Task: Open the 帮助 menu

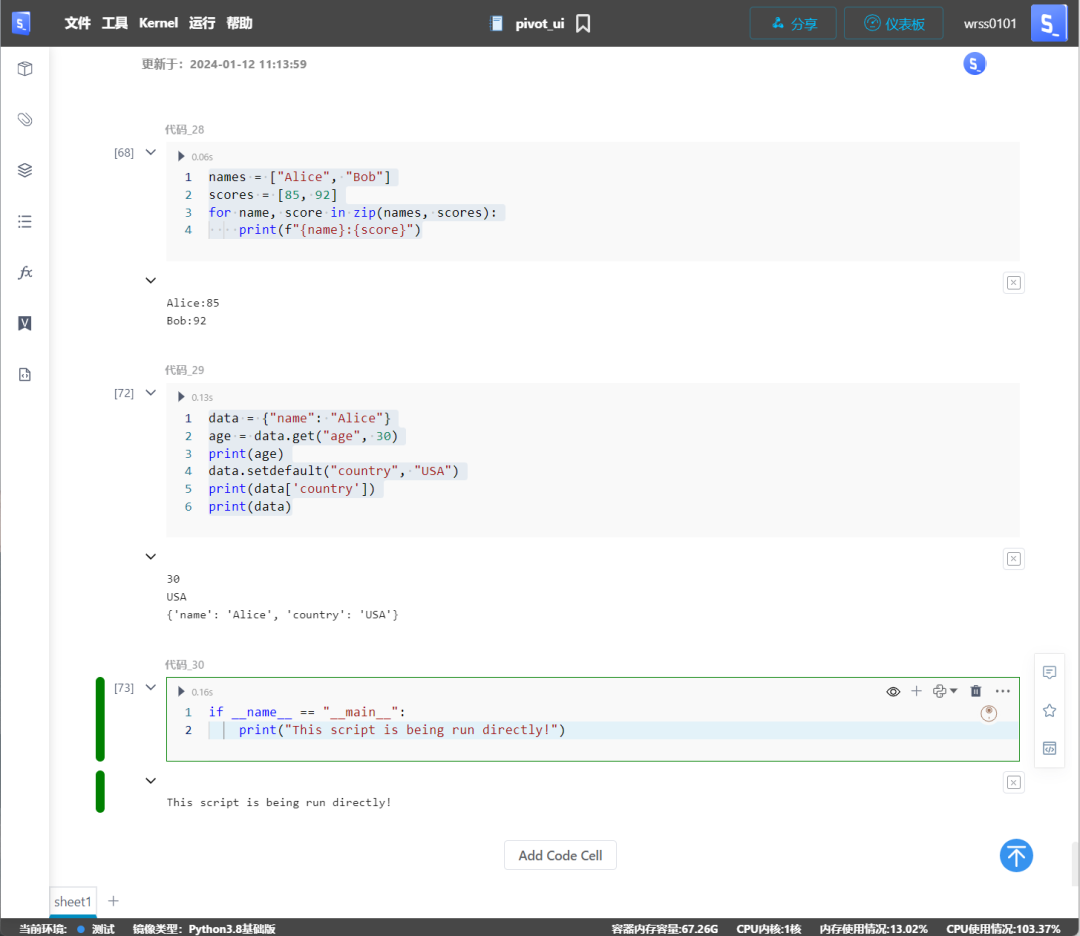Action: 239,23
